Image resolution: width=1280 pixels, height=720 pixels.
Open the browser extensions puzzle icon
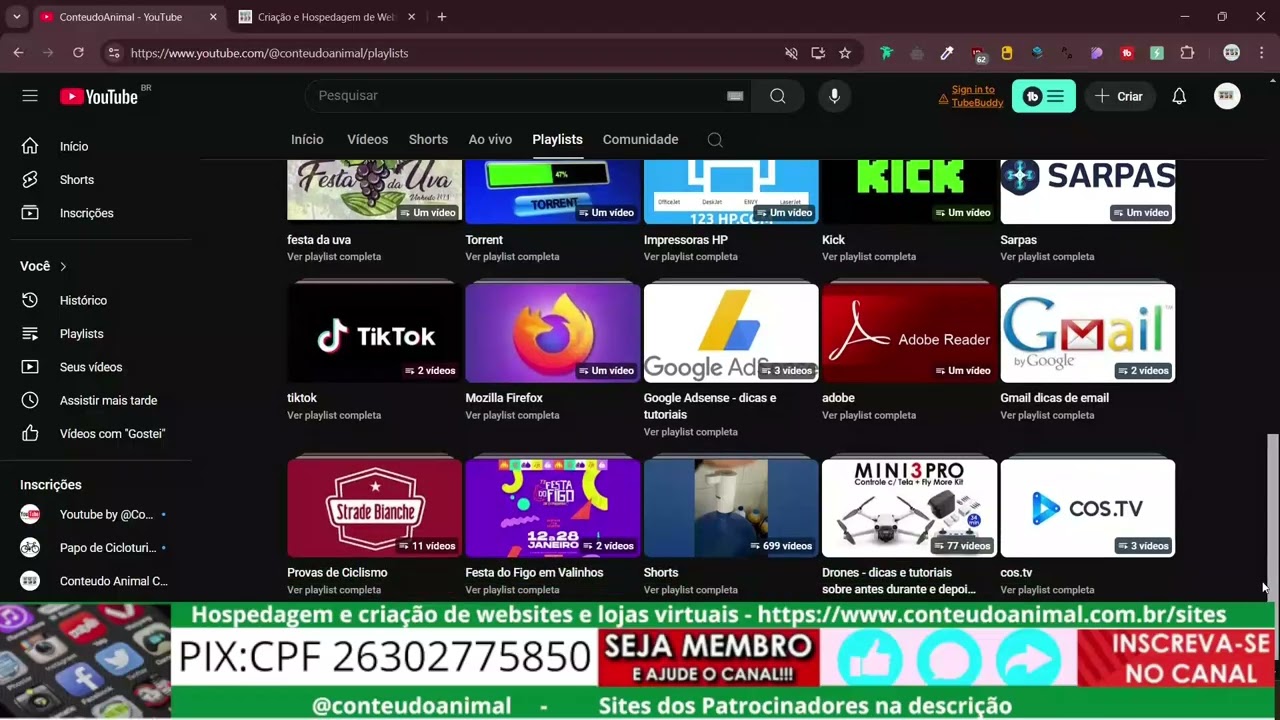tap(1187, 53)
